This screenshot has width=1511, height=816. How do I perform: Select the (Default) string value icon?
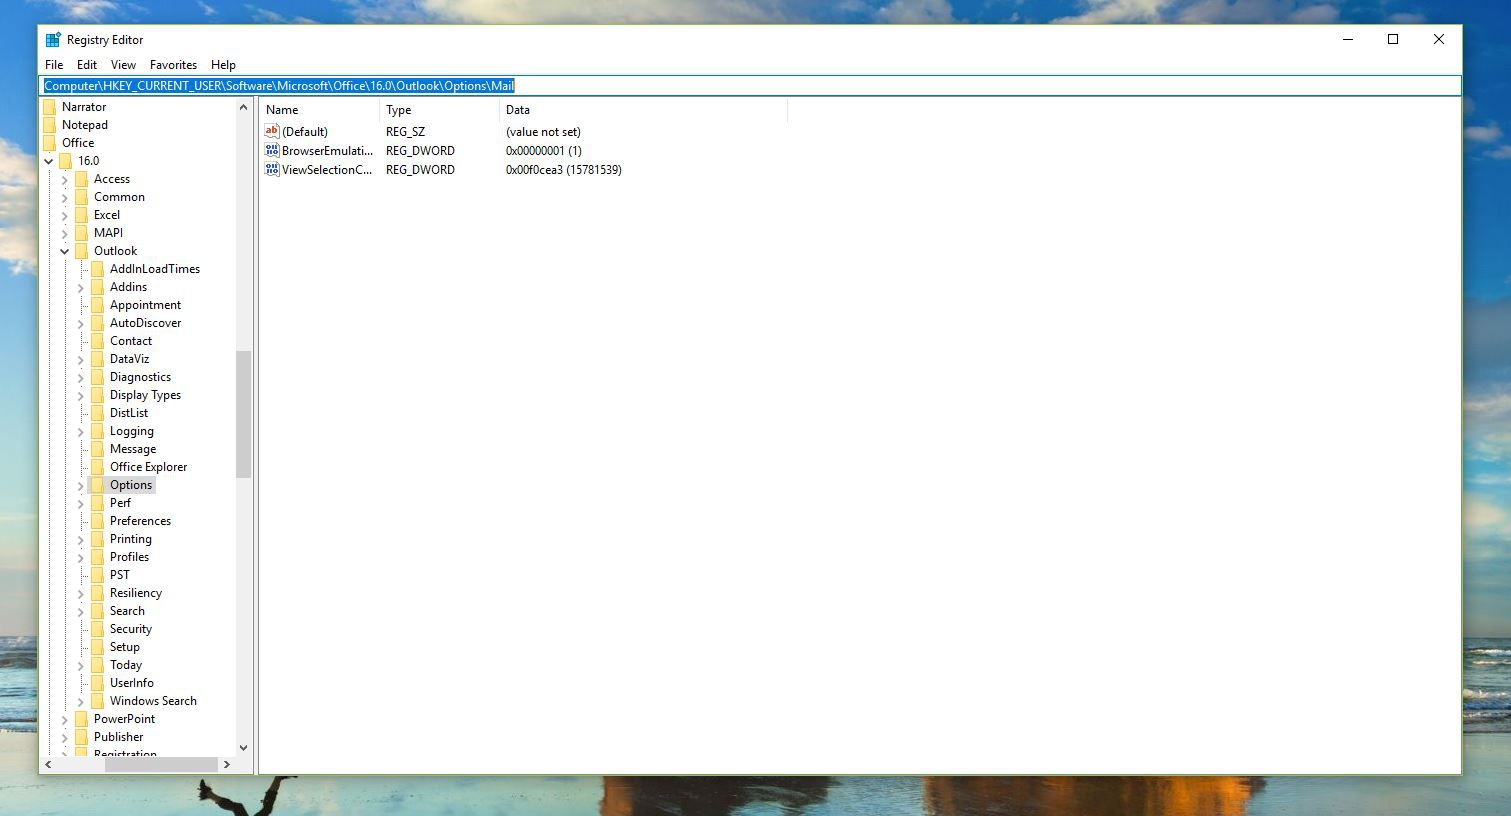271,131
